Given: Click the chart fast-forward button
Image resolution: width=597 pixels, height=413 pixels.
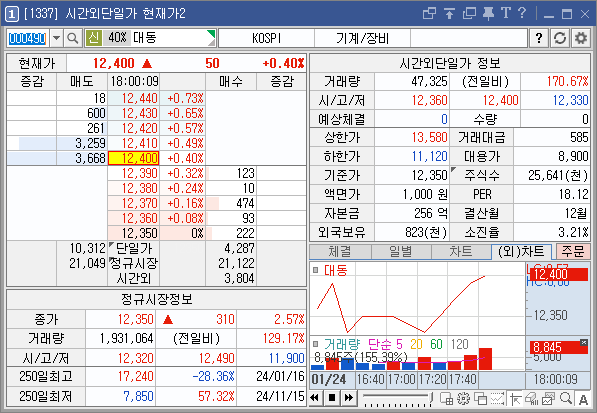Looking at the screenshot, I should 348,398.
